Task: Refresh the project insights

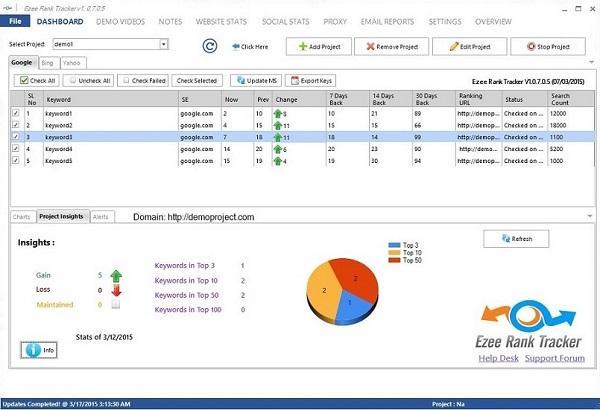Action: [516, 238]
